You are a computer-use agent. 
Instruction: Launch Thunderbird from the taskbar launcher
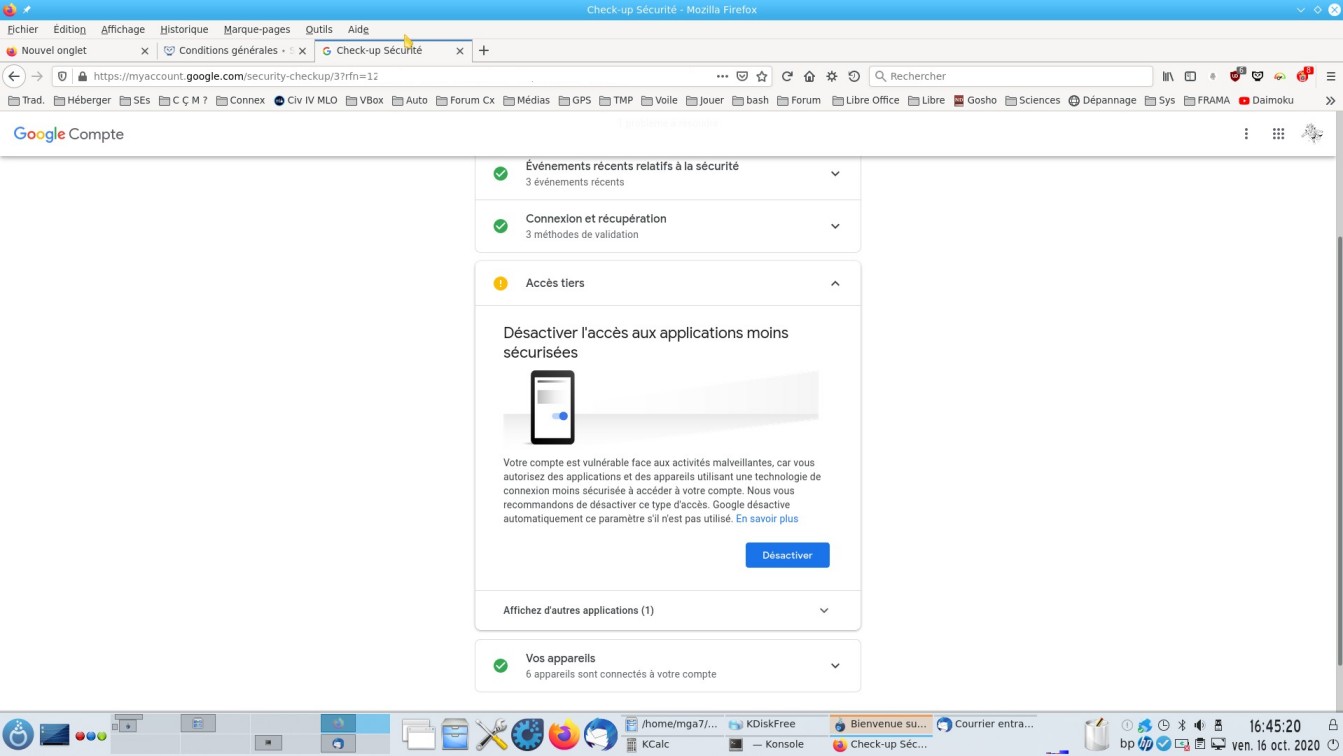[x=601, y=735]
